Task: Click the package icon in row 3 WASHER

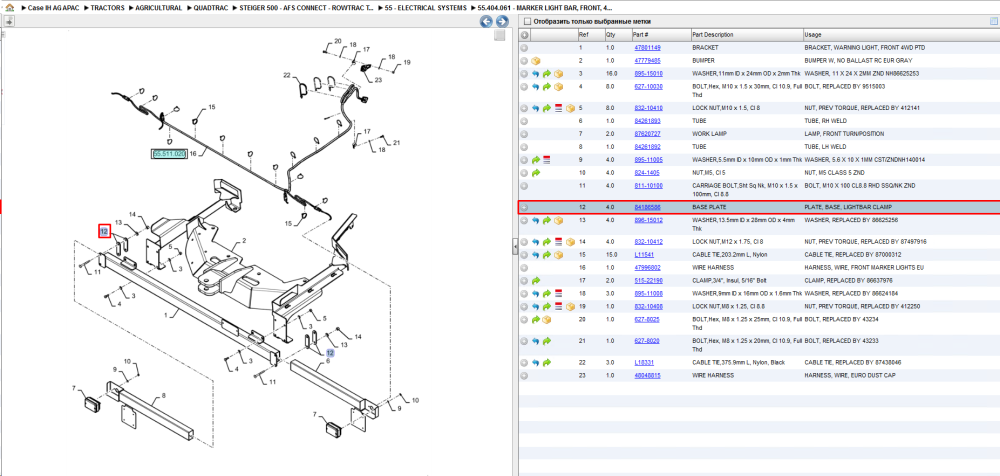Action: (559, 74)
